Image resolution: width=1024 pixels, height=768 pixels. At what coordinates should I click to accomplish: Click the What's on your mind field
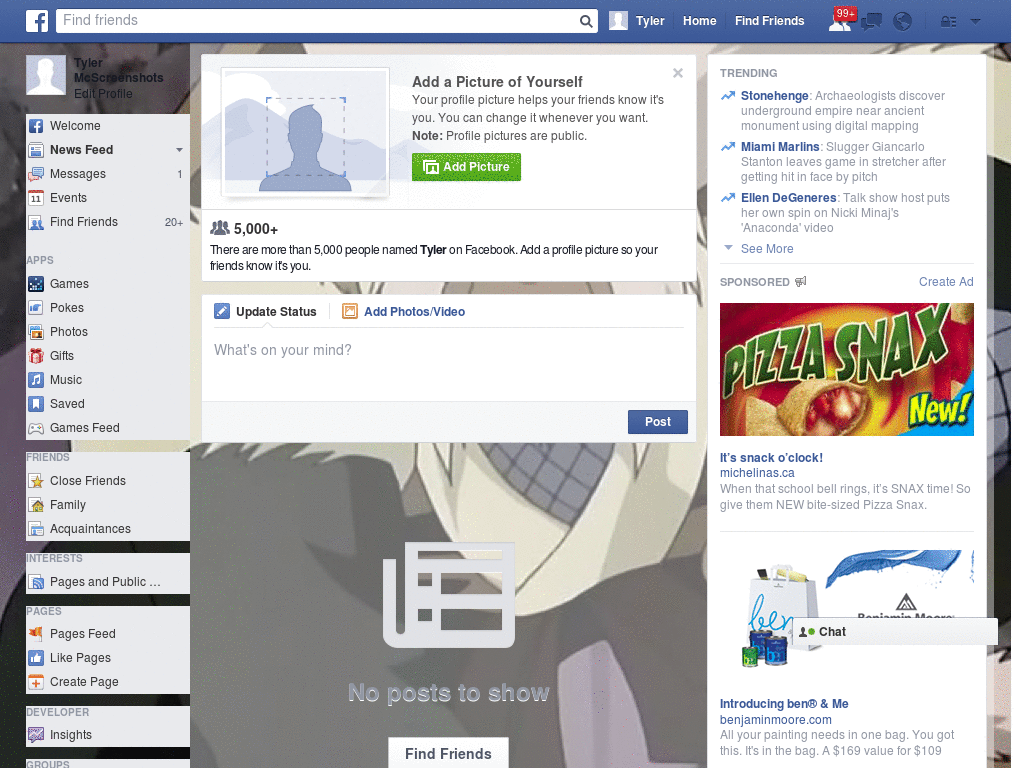[449, 364]
